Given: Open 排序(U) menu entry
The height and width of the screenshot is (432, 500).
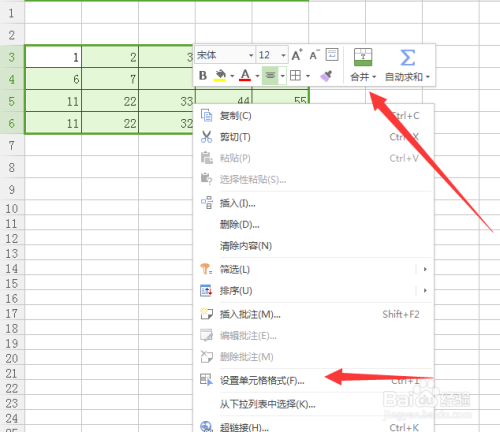Looking at the screenshot, I should click(x=314, y=291).
